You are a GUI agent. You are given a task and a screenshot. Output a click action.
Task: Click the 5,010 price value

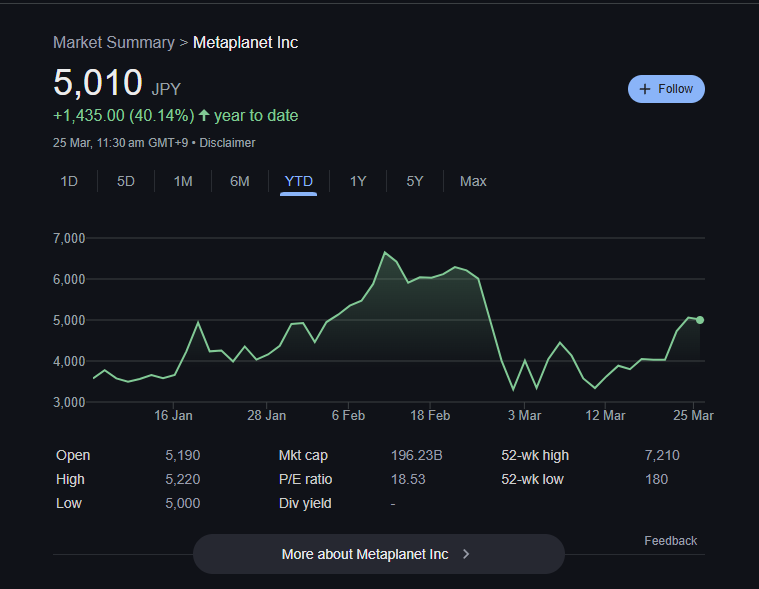(98, 82)
